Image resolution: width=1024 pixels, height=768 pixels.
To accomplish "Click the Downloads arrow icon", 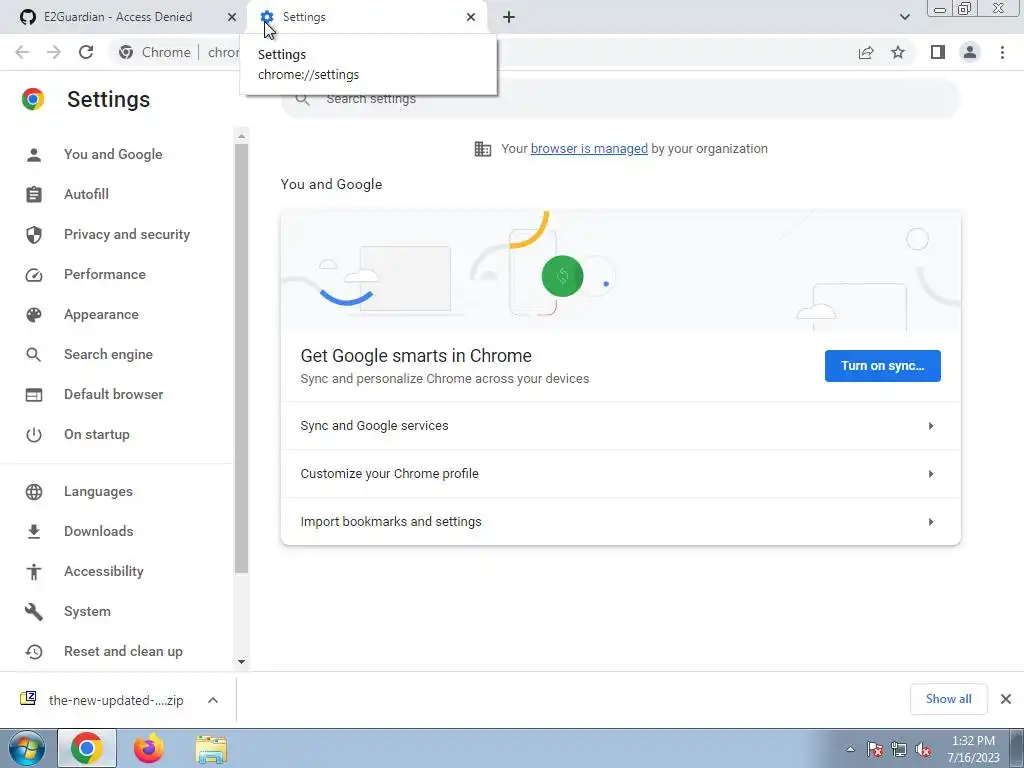I will [34, 532].
